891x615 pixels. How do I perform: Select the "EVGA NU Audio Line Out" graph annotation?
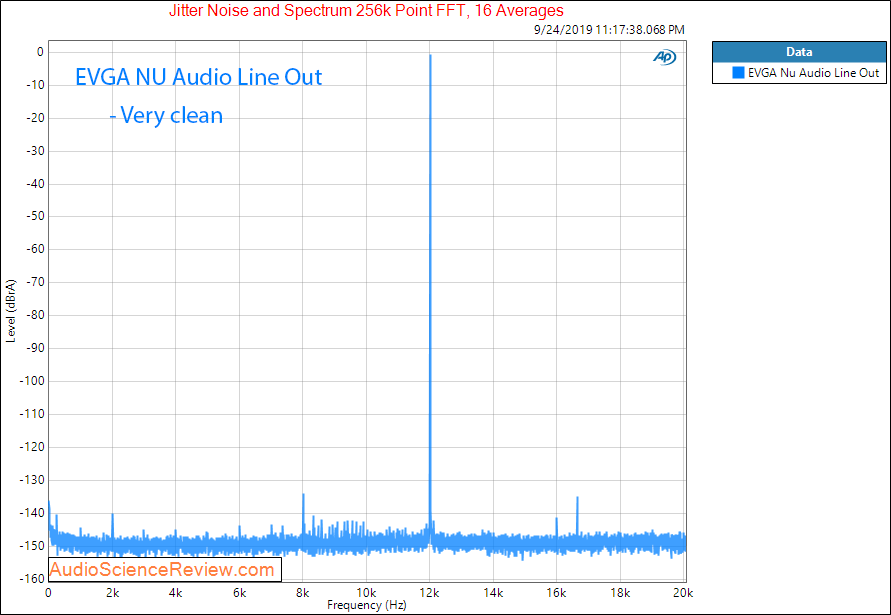tap(199, 77)
